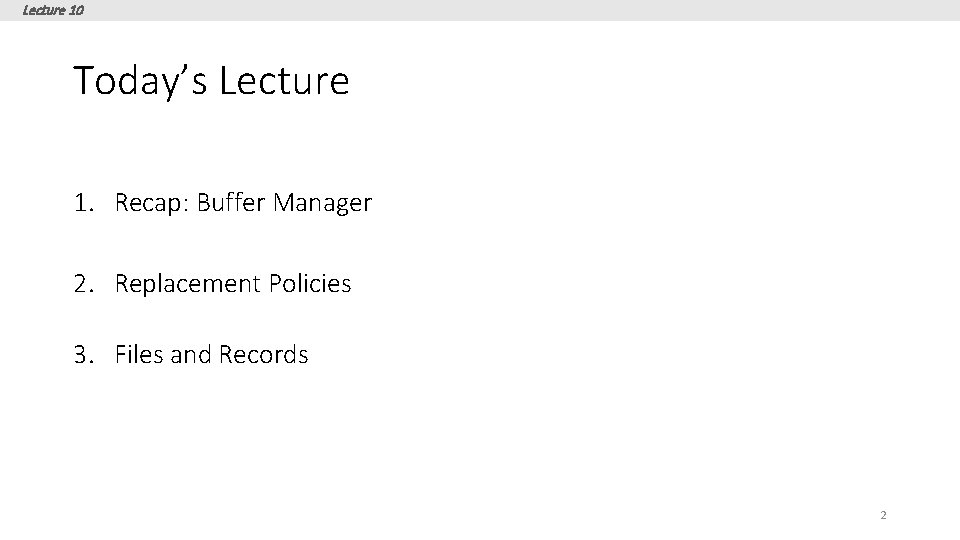
Task: Click the word "Recap:" in item one
Action: pyautogui.click(x=152, y=204)
